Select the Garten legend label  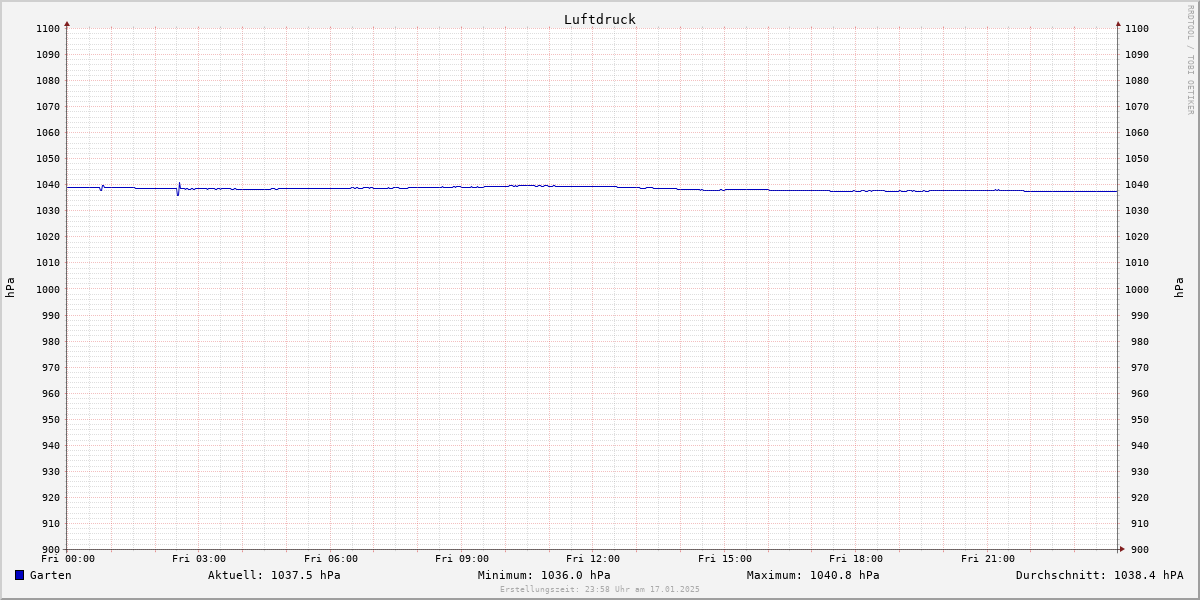[x=51, y=575]
